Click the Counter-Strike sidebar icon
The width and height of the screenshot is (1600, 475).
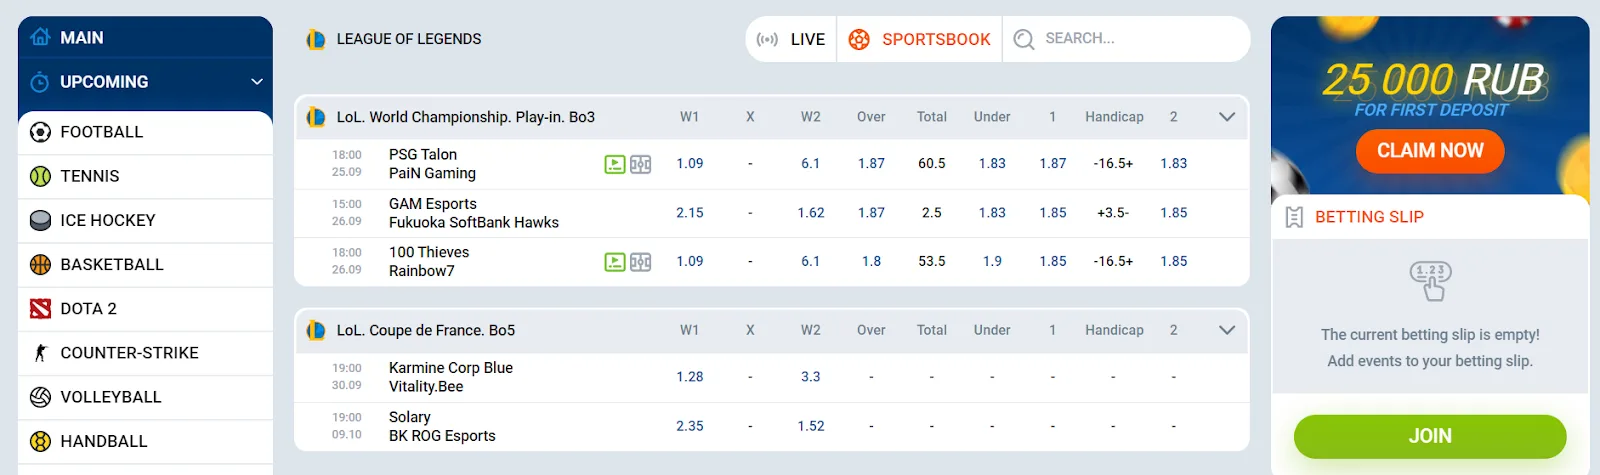coord(40,353)
